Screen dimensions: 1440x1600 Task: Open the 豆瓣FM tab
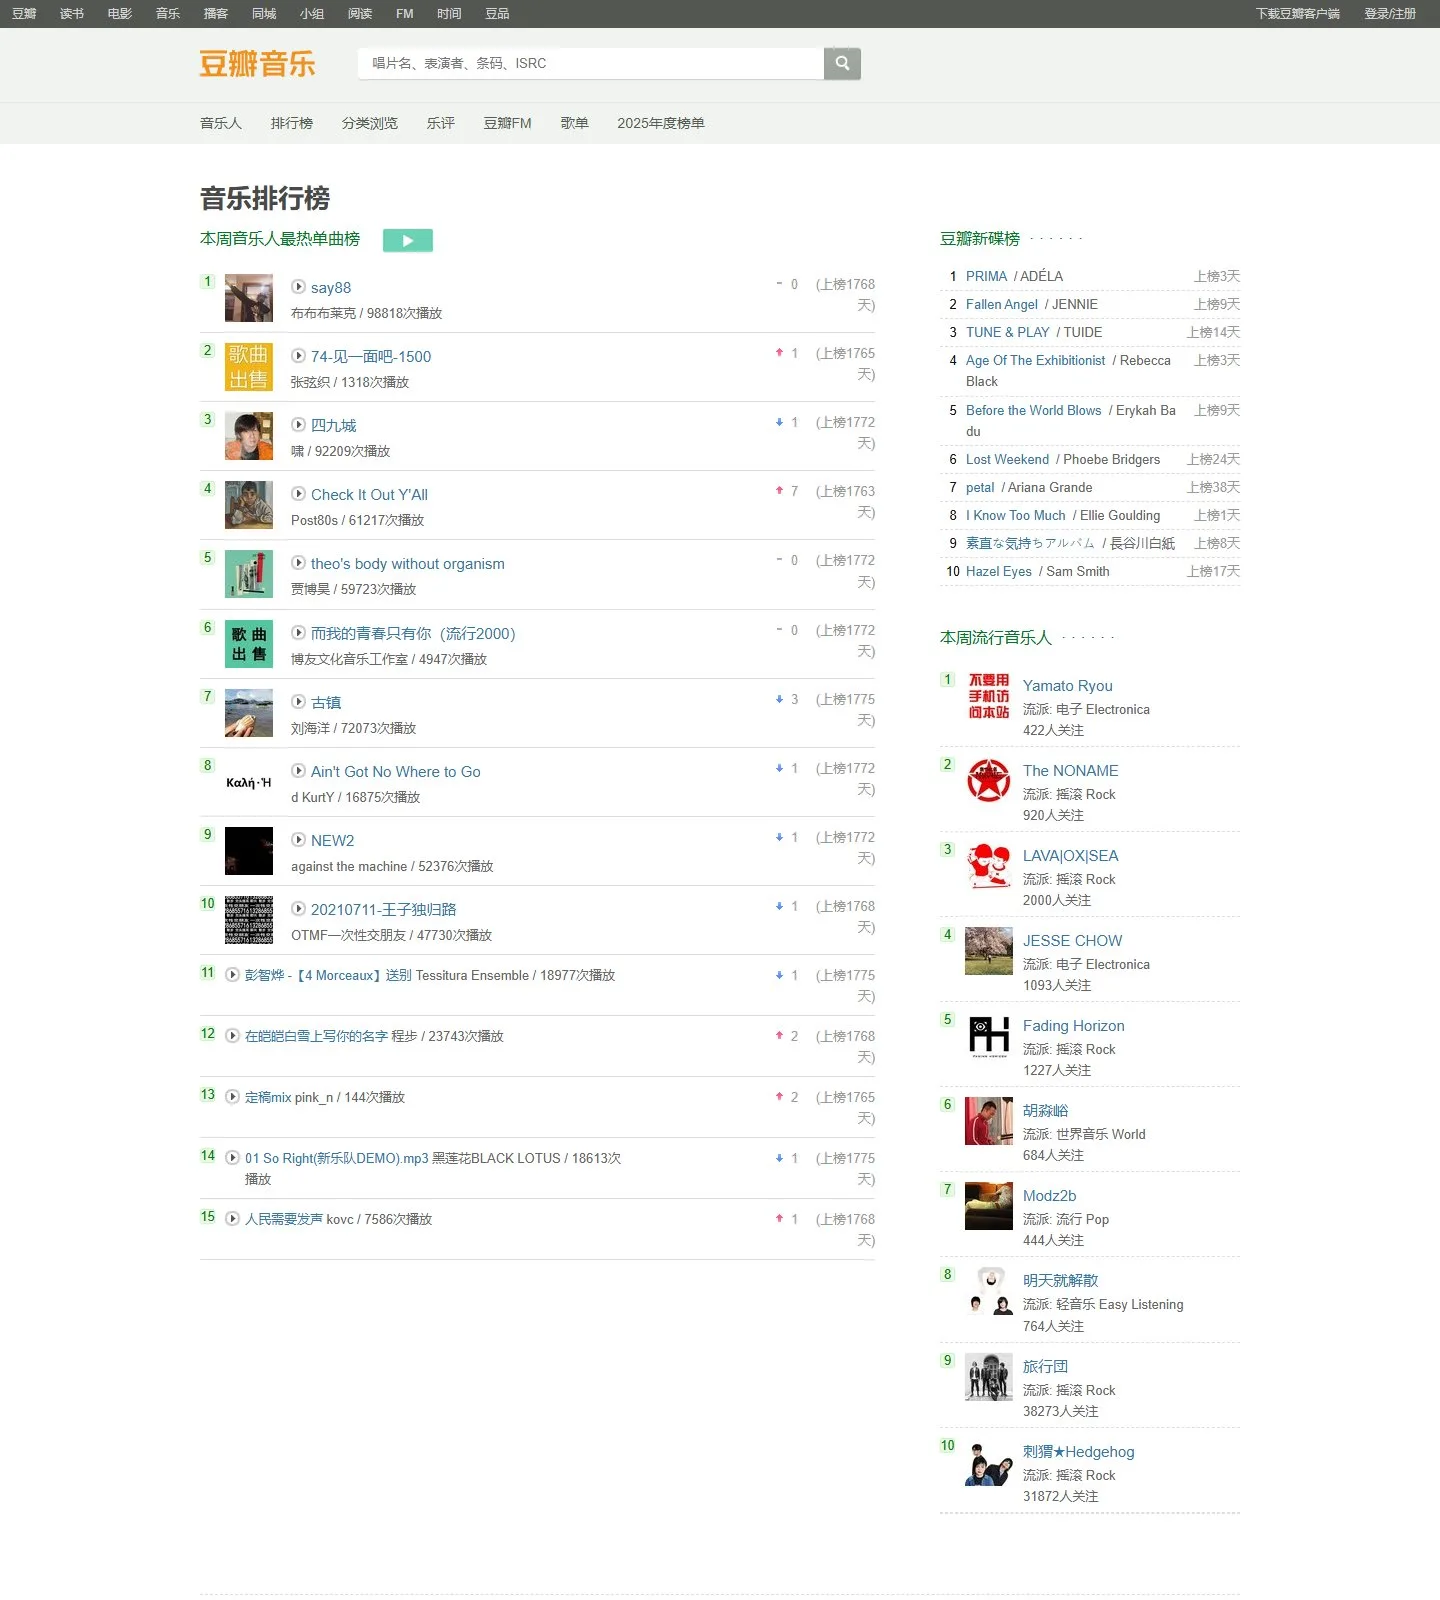pyautogui.click(x=508, y=123)
